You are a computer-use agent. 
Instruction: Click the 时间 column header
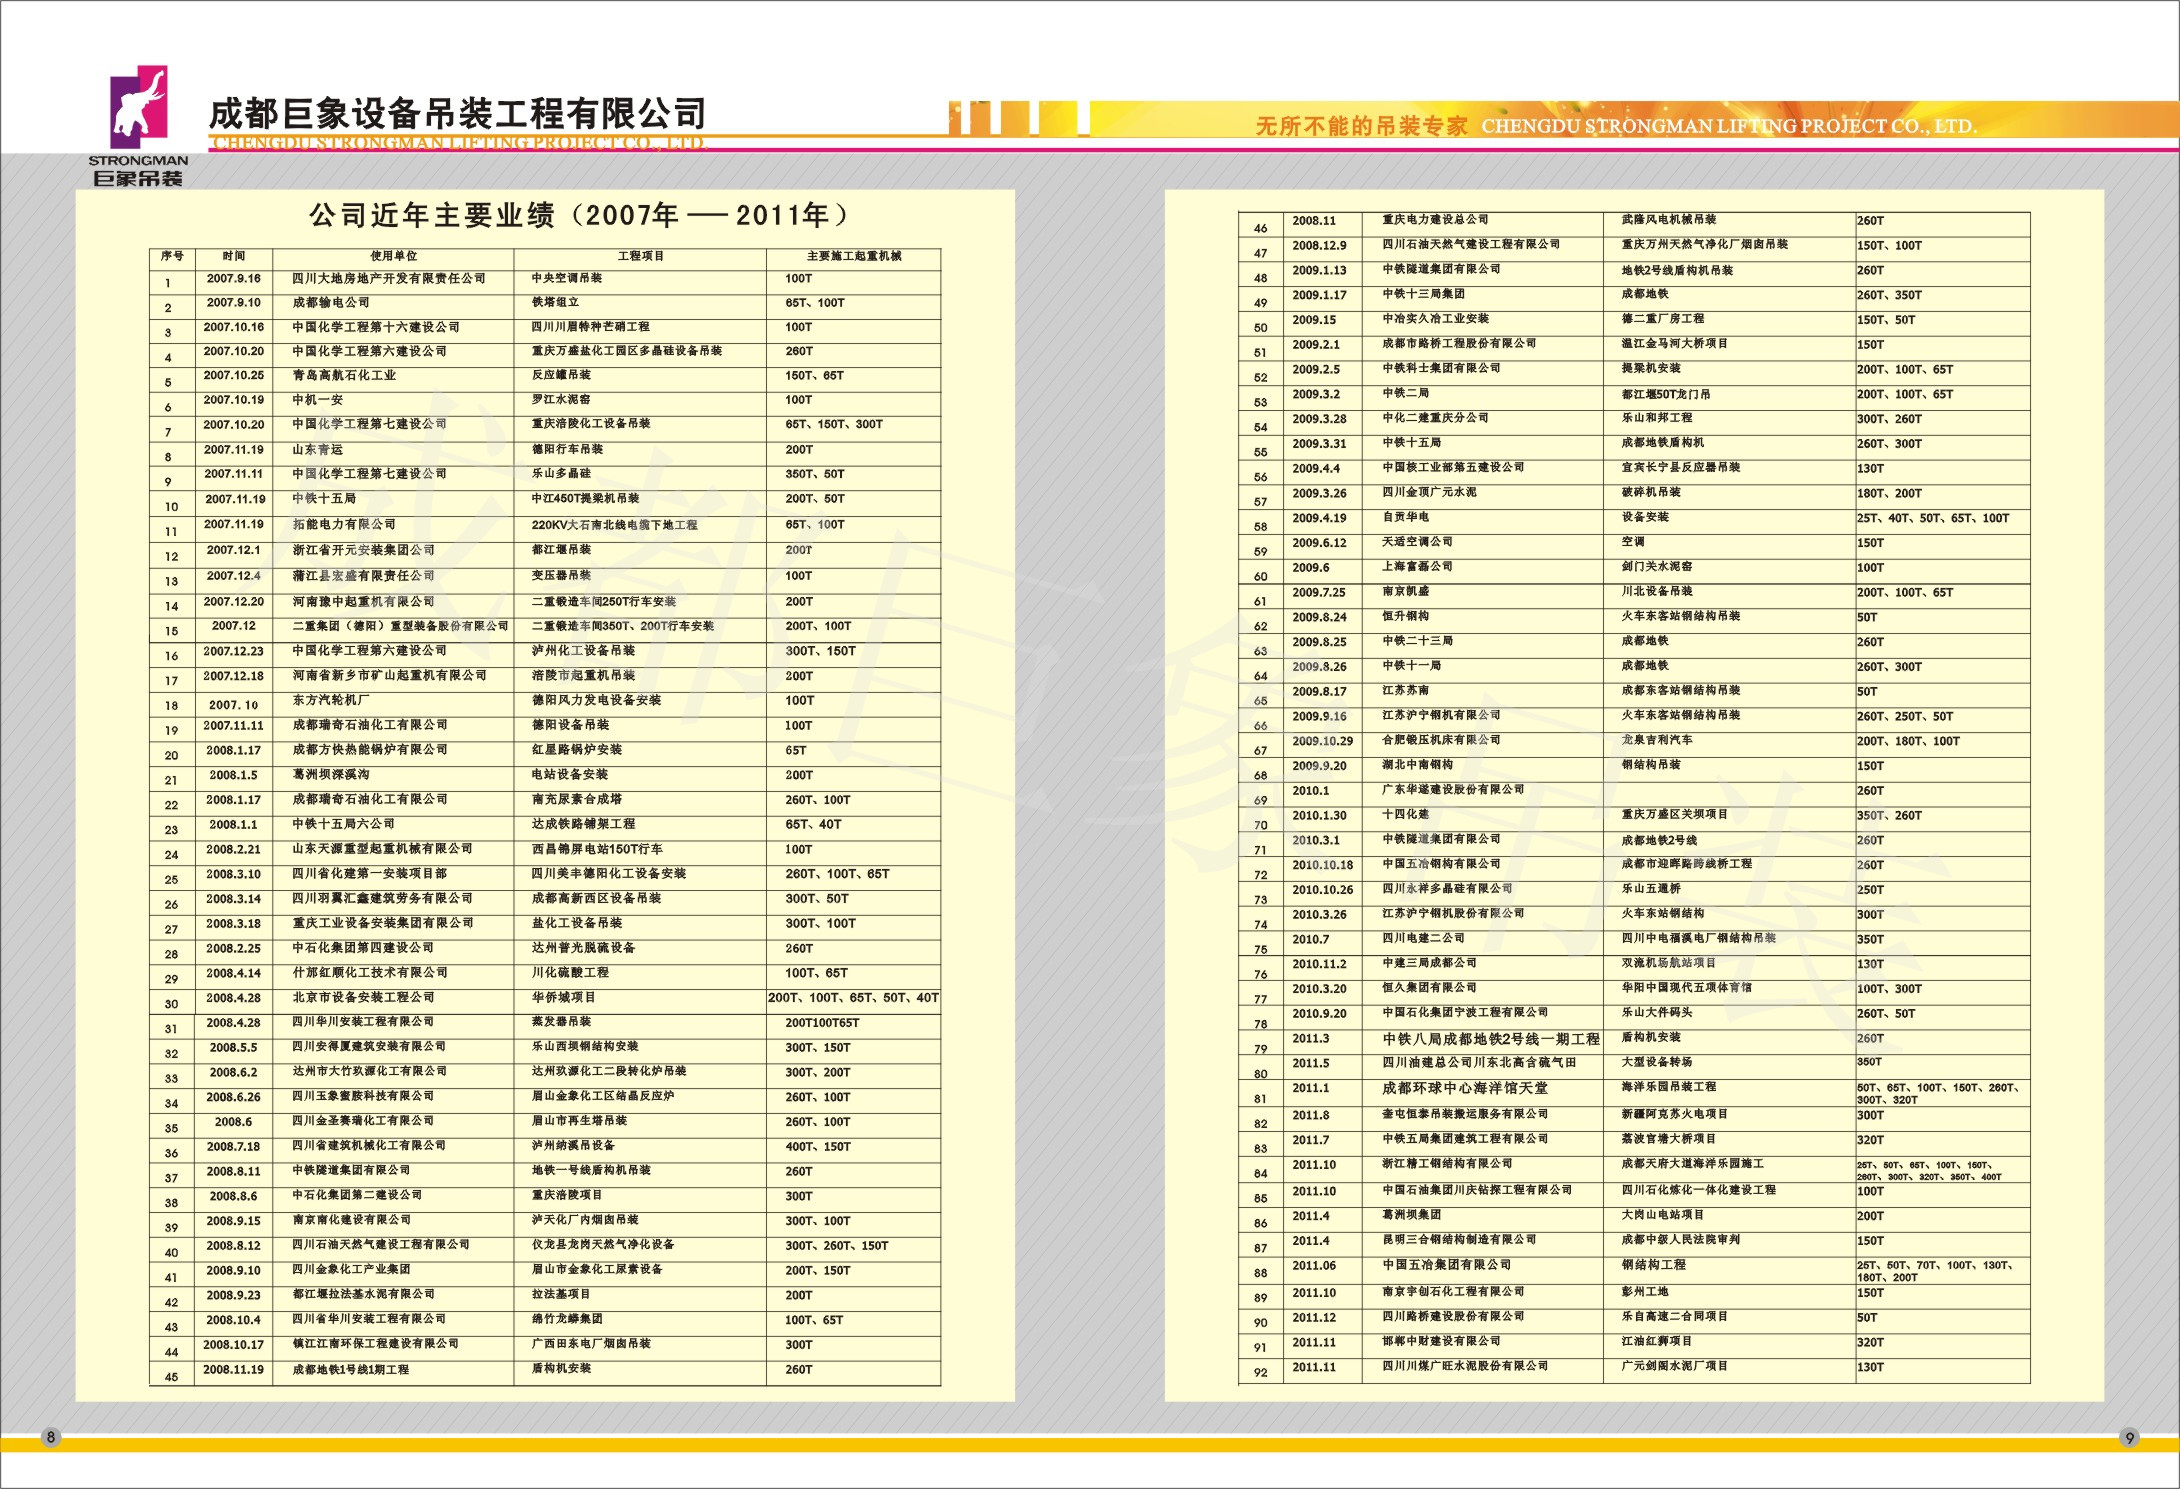[233, 256]
